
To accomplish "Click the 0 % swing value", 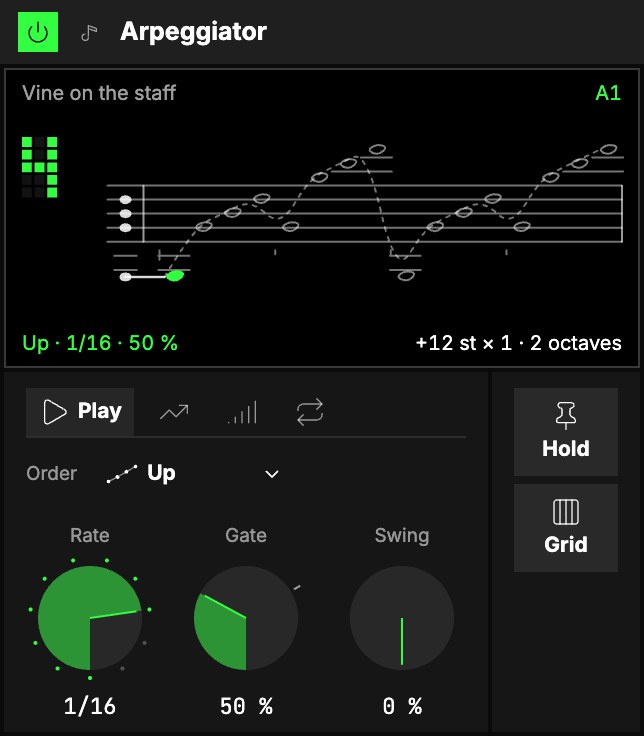I will (402, 706).
